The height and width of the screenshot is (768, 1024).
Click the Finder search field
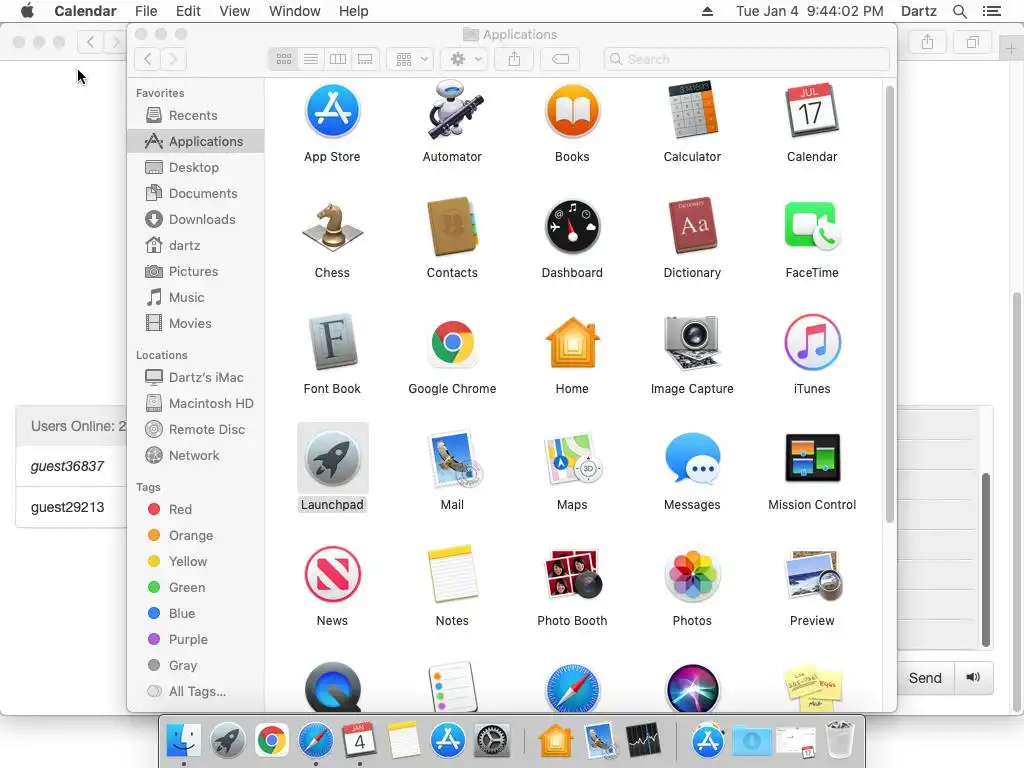pos(746,59)
